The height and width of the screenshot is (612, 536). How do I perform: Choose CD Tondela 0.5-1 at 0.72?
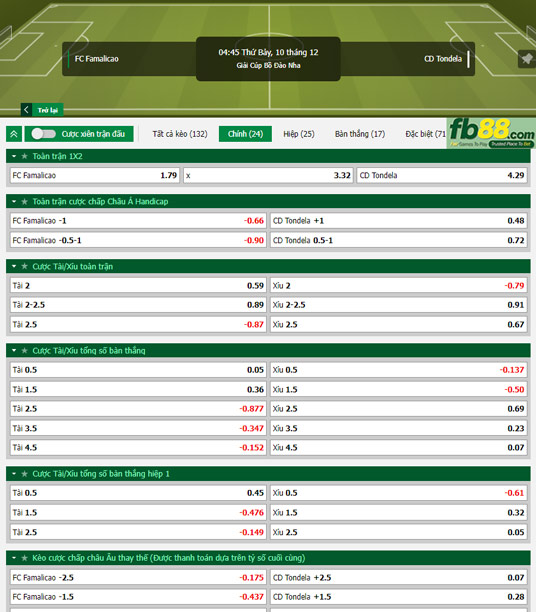398,240
